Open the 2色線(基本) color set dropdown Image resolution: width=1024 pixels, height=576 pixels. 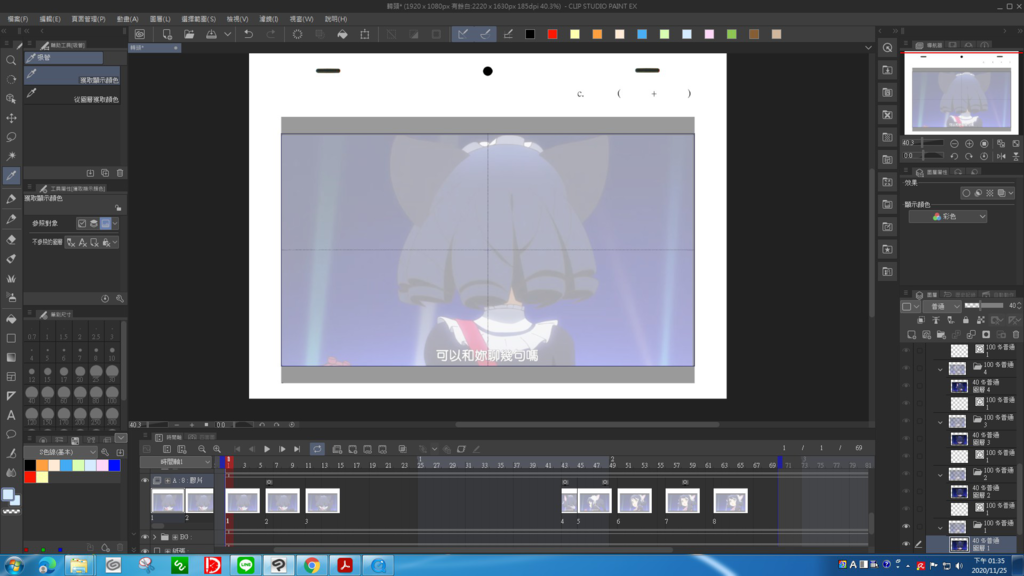[60, 452]
